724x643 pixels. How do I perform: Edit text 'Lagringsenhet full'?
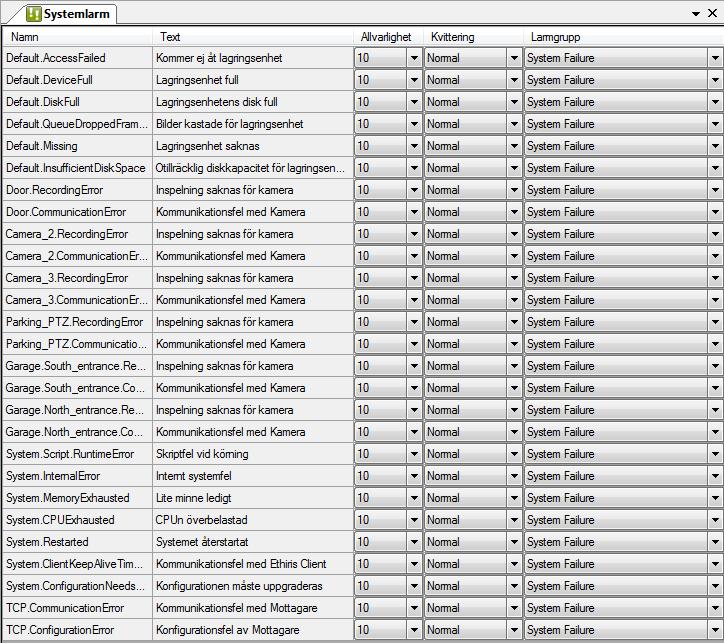click(x=197, y=80)
